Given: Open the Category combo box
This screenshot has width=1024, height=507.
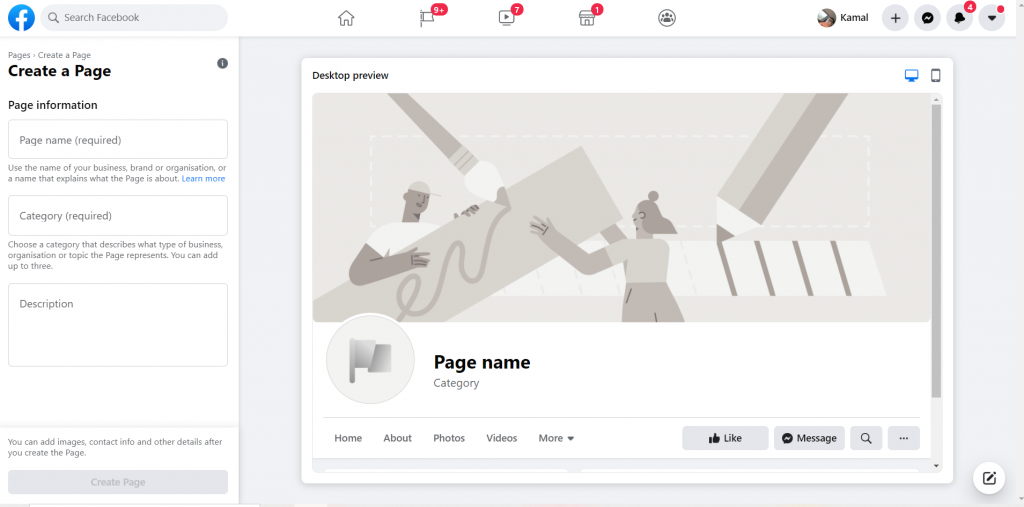Looking at the screenshot, I should [118, 216].
